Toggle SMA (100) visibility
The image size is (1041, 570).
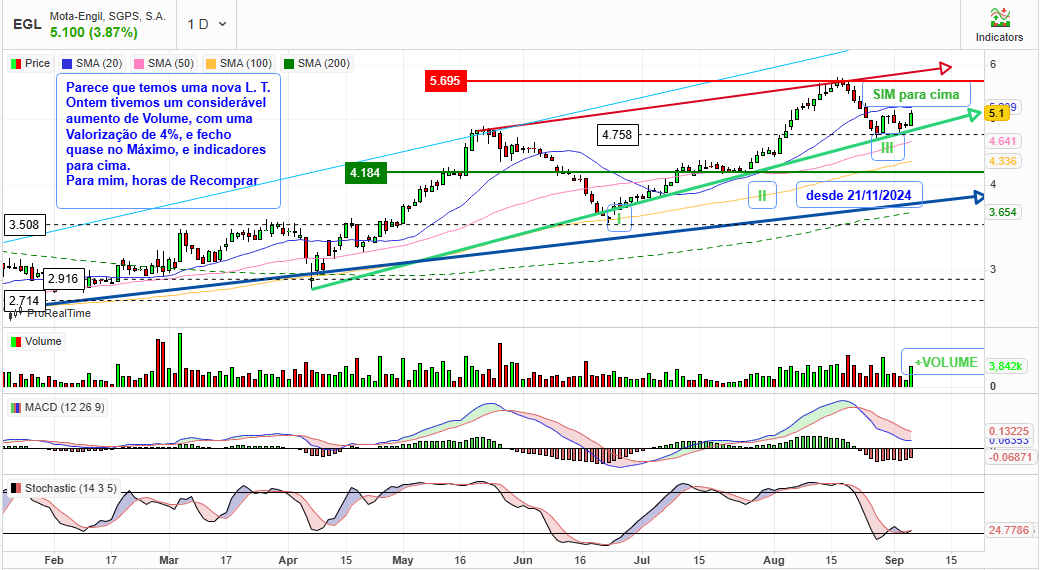pos(239,64)
